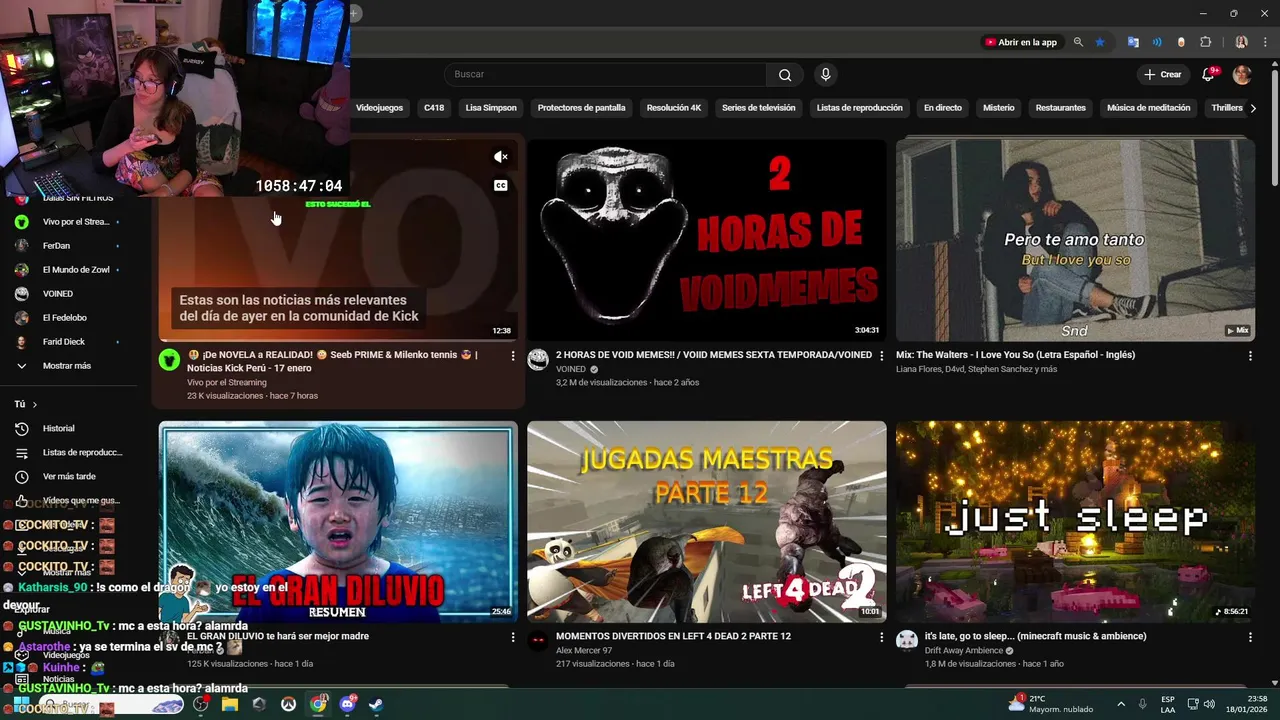Select Series de televisión chip
Screen dimensions: 1280x720
[x=759, y=108]
